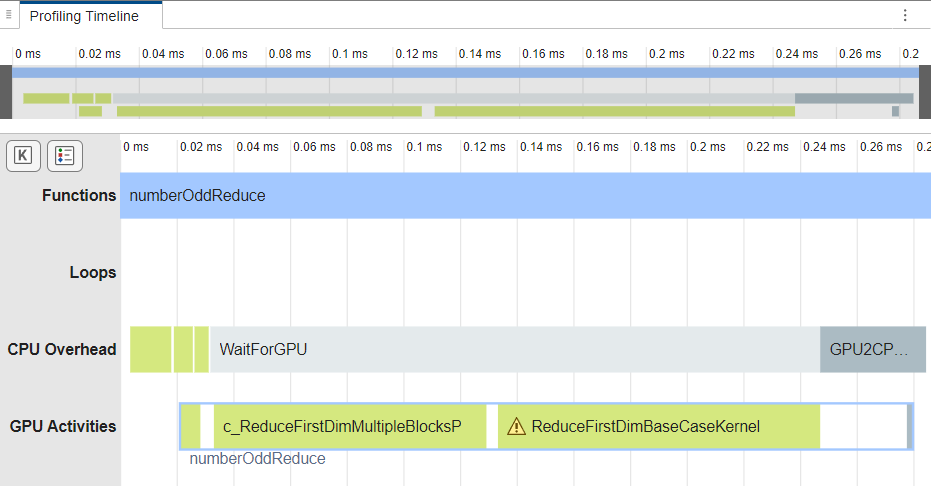Select the c_ReduceFirstDimMultipleBlocksP kernel block
Viewport: 931px width, 486px height.
tap(350, 426)
